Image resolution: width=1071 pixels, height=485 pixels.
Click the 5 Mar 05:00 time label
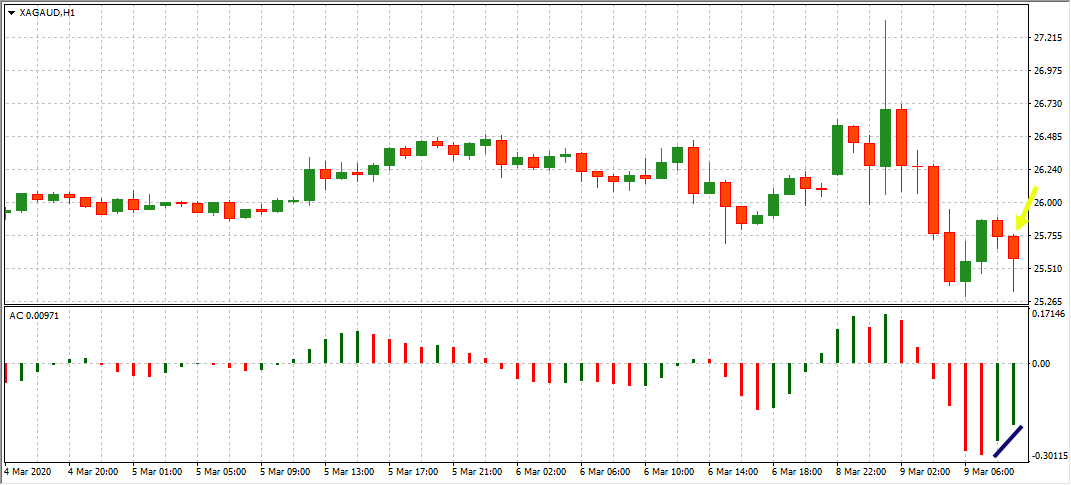219,472
